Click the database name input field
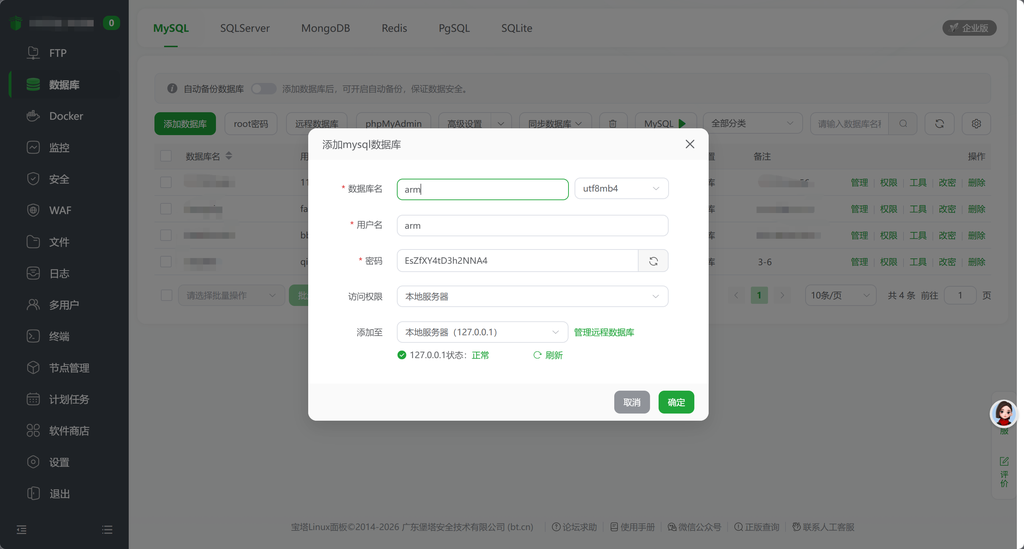 (483, 189)
